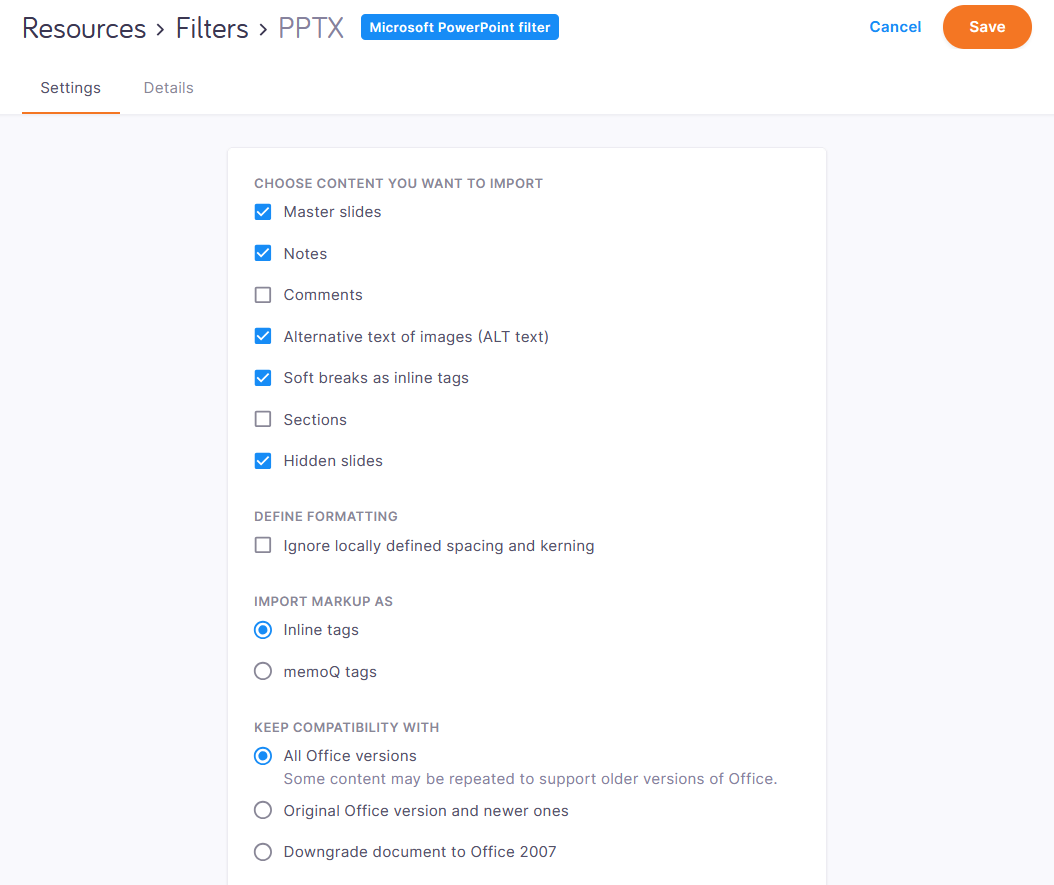
Task: Select the Inline tags radio button
Action: coord(263,630)
